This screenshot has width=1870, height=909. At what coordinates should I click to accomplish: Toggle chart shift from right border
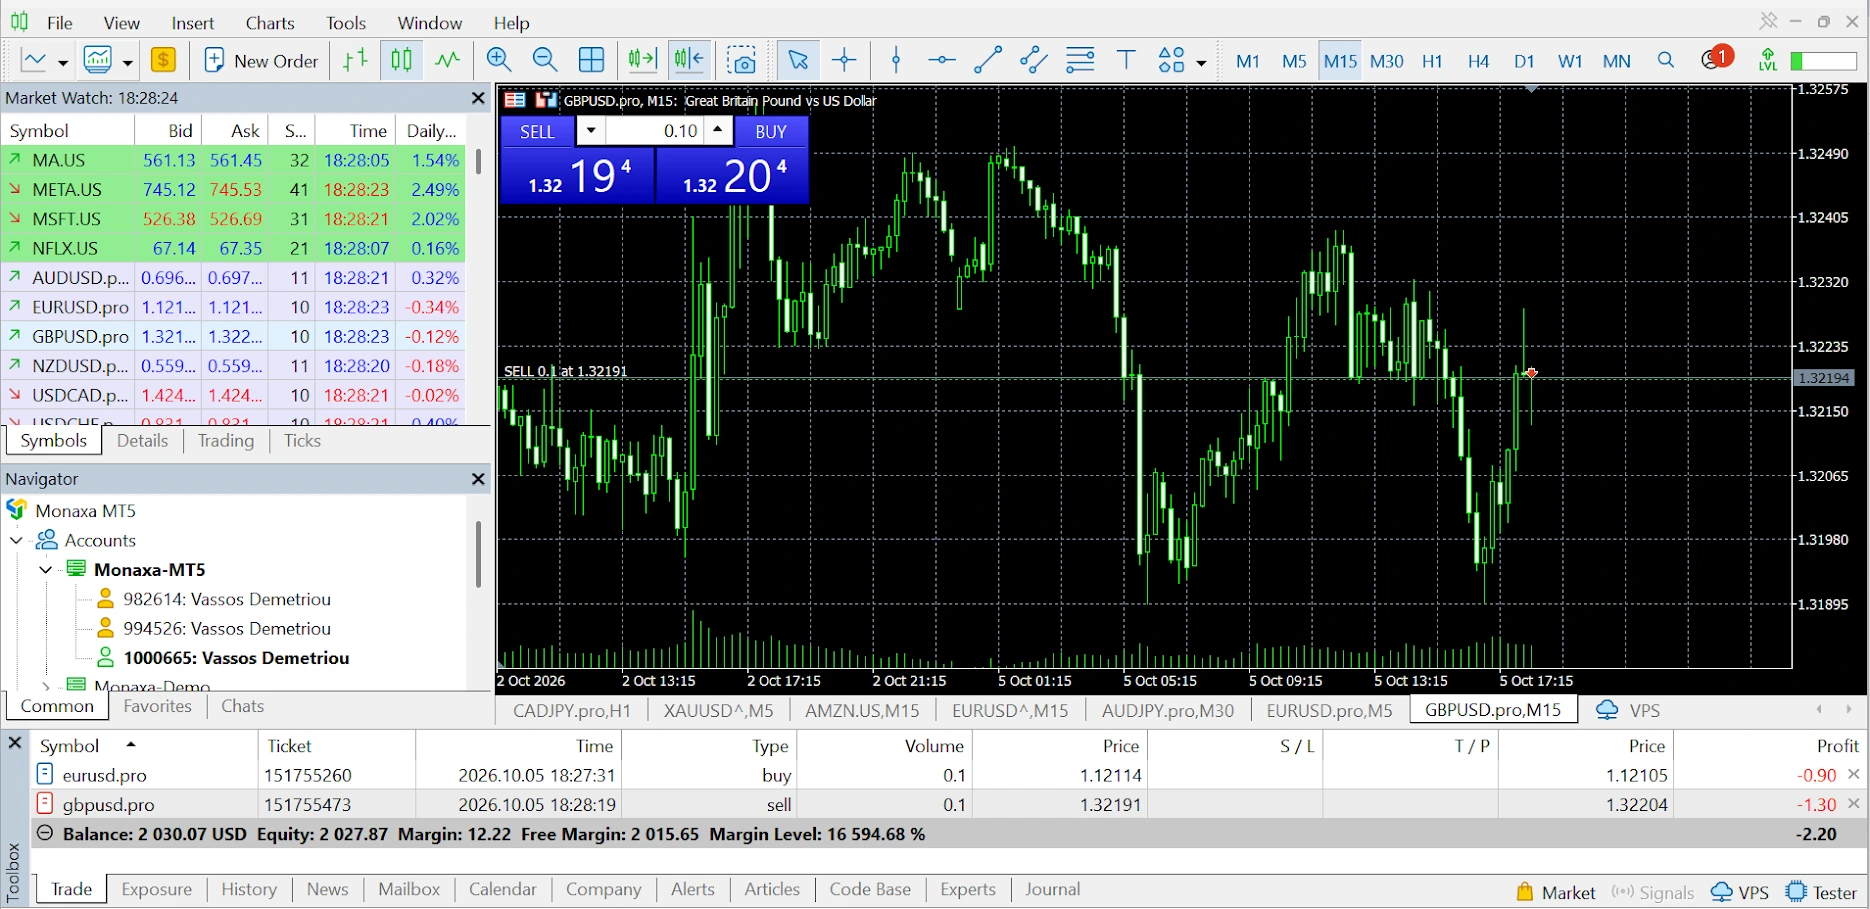tap(690, 60)
